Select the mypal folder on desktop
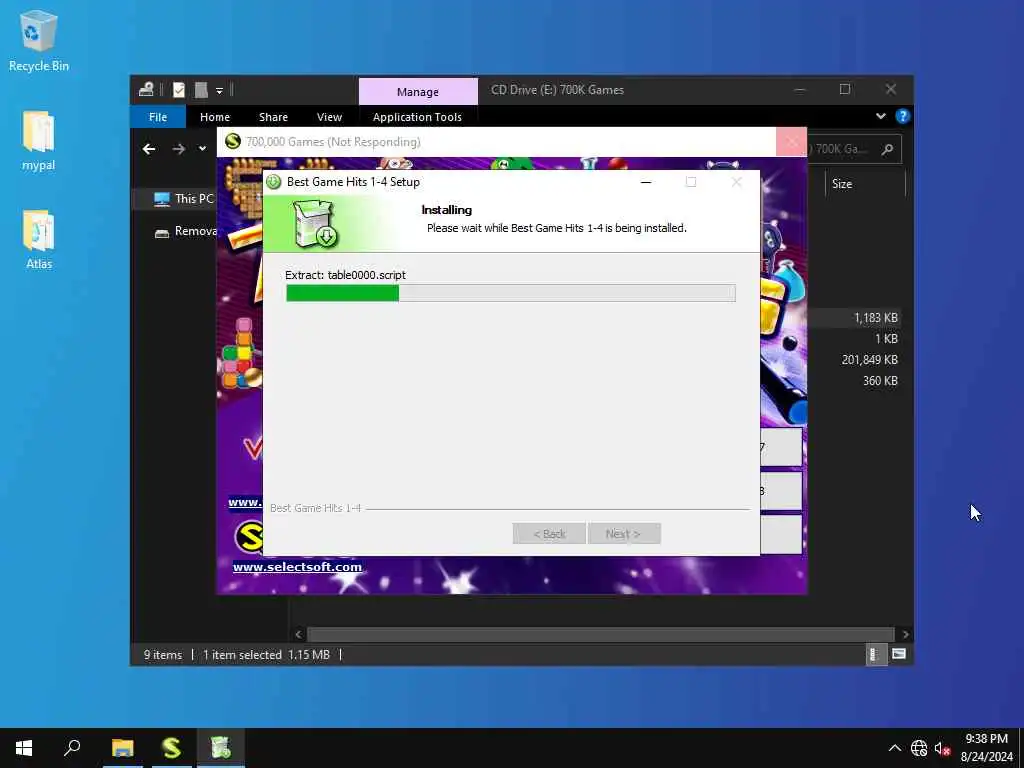Screen dimensions: 1024x768 [x=39, y=141]
